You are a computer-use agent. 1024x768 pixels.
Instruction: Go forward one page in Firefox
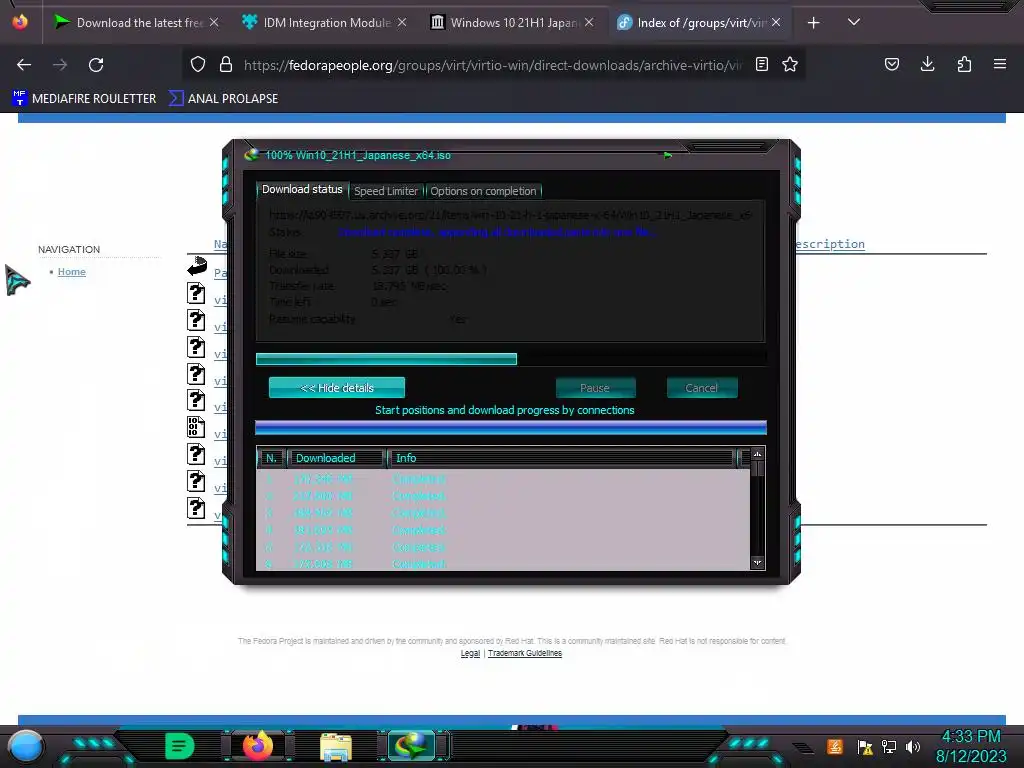click(60, 65)
